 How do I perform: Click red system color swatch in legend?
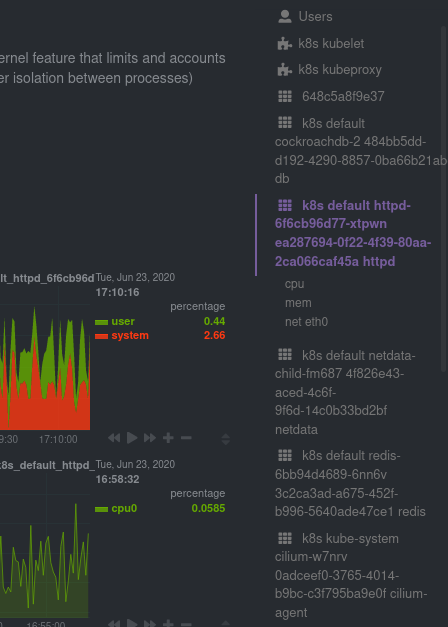tap(102, 336)
